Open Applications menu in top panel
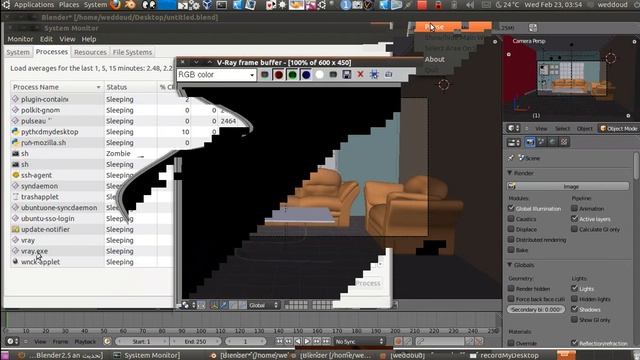The width and height of the screenshot is (640, 360). click(x=34, y=5)
